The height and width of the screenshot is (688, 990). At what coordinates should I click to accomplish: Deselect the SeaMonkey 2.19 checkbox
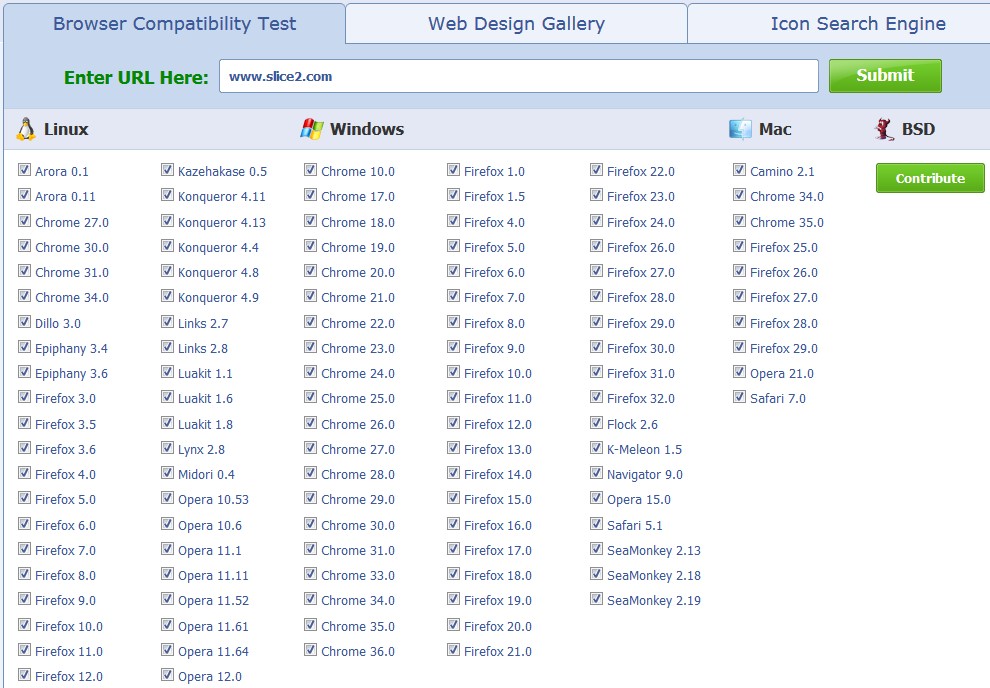597,599
